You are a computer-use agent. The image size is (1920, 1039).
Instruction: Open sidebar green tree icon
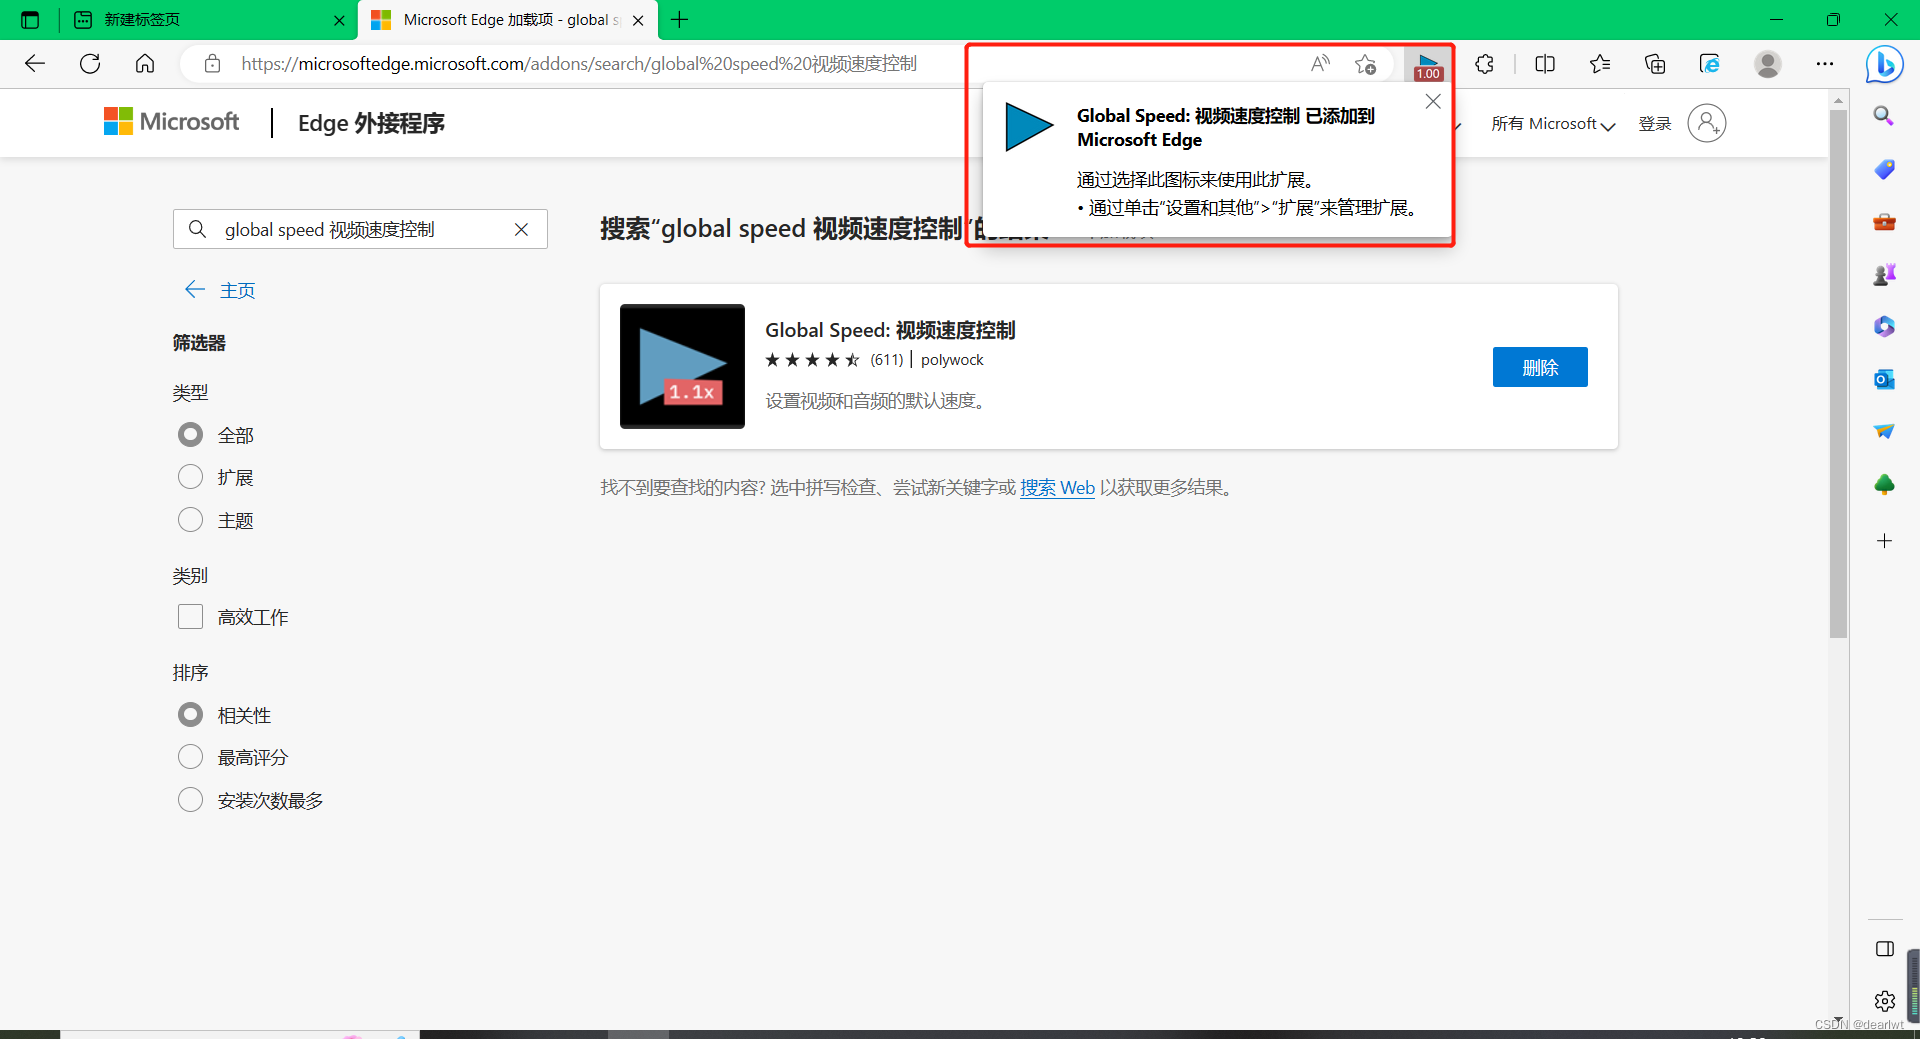[x=1884, y=485]
